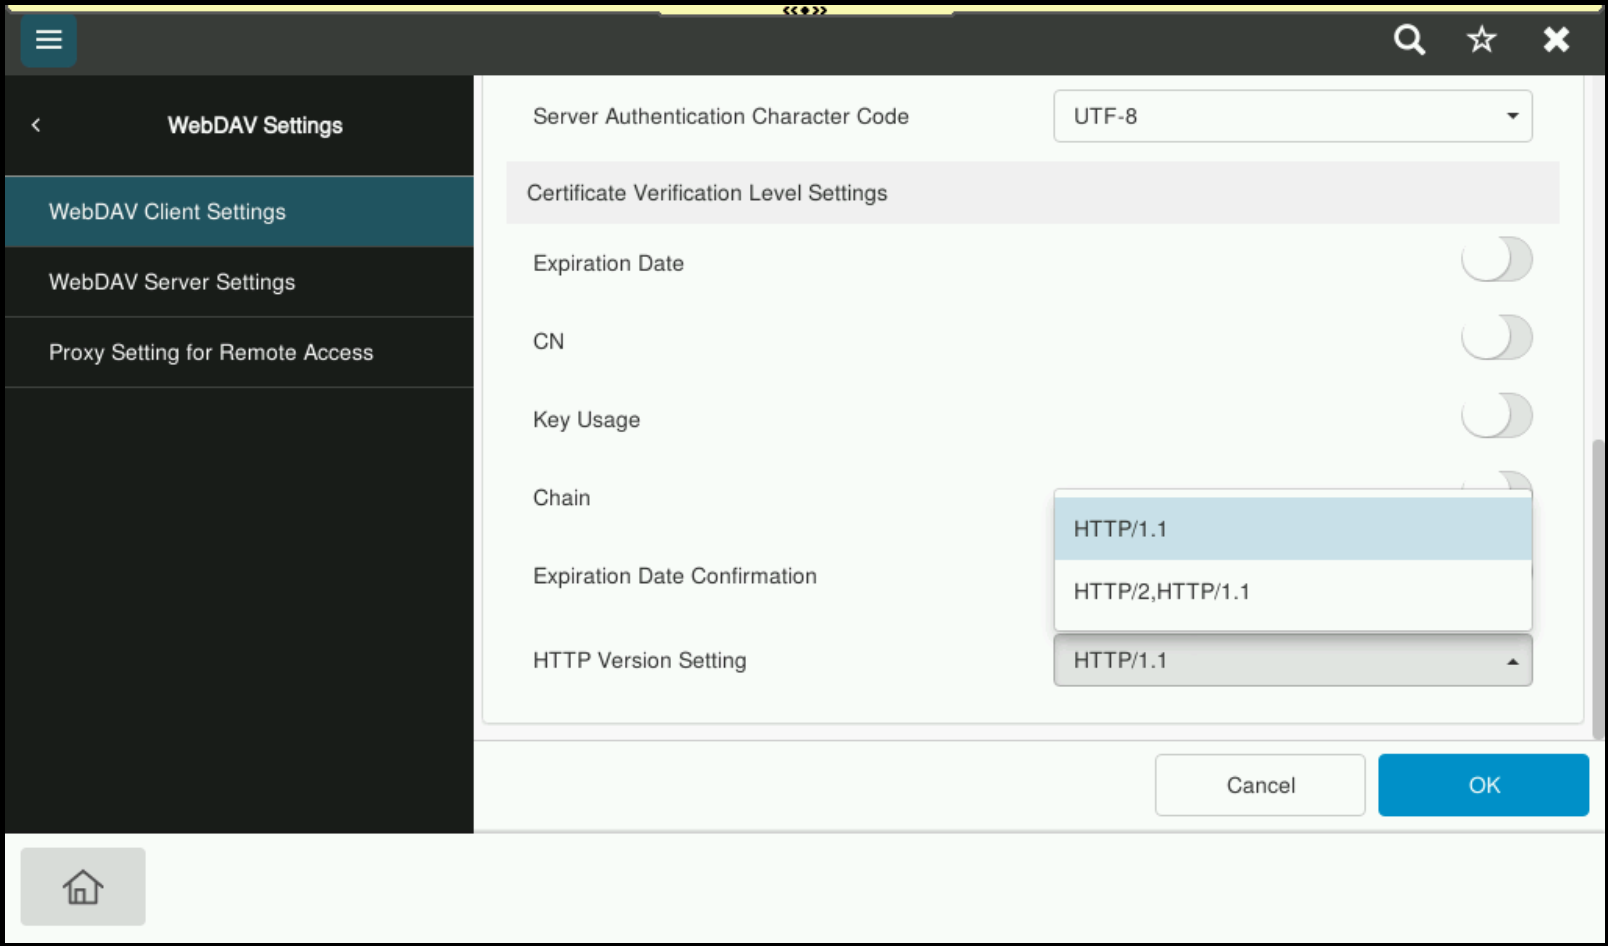The height and width of the screenshot is (946, 1608).
Task: Click the search magnifier icon
Action: [1409, 40]
